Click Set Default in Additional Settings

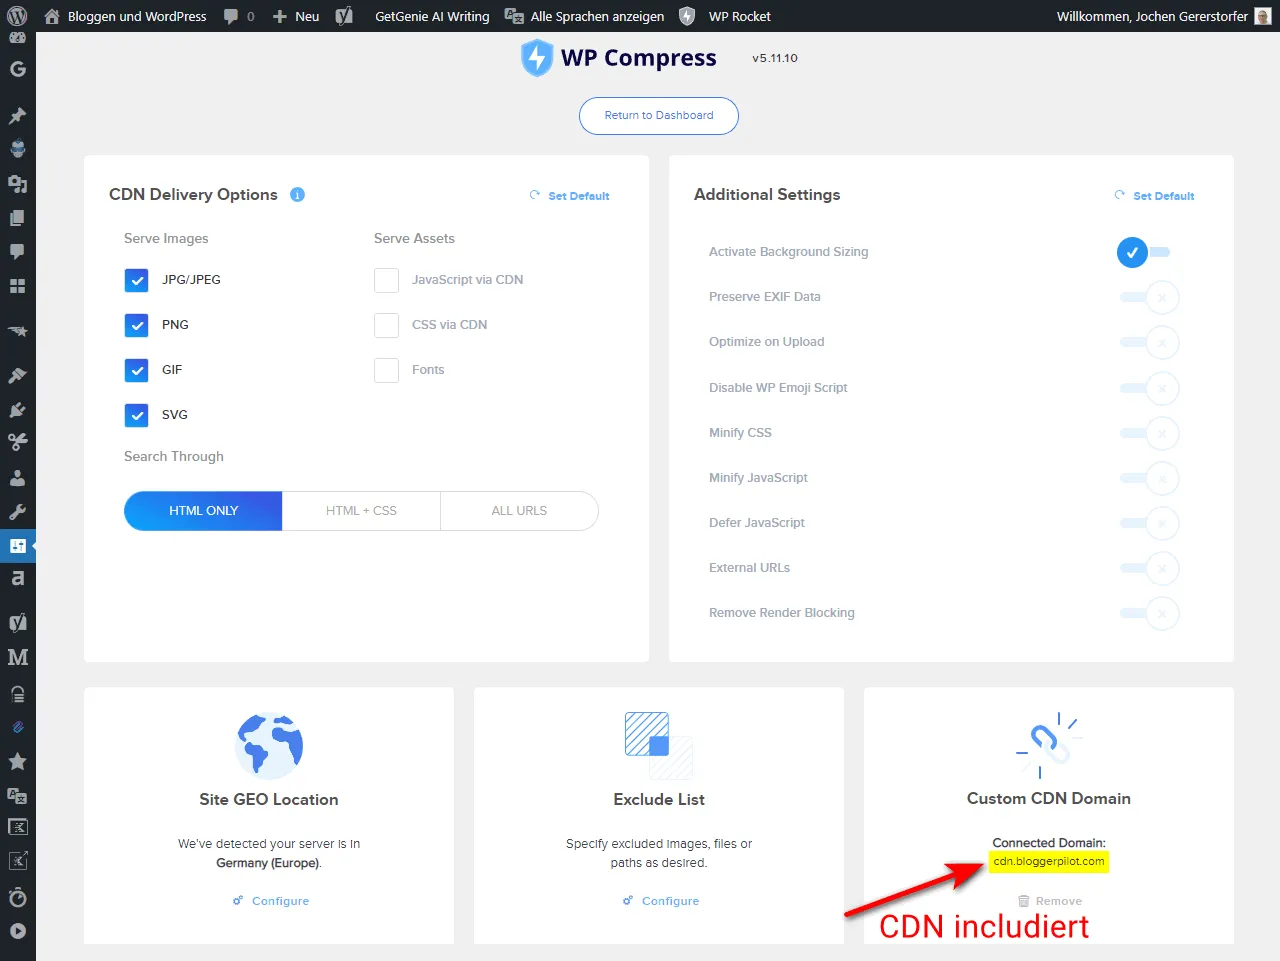pos(1155,196)
